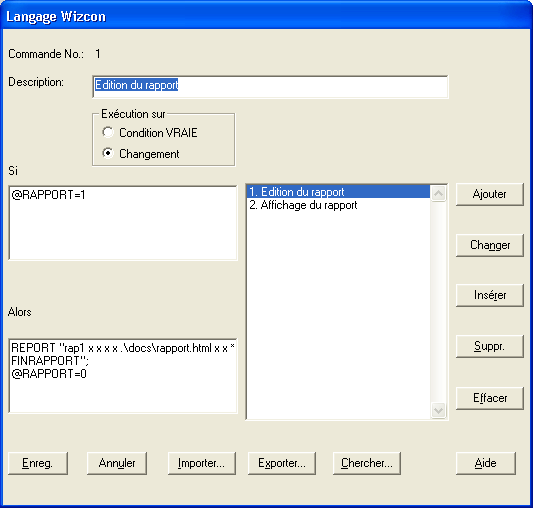
Task: Open the Chercher... search dialog
Action: (367, 463)
